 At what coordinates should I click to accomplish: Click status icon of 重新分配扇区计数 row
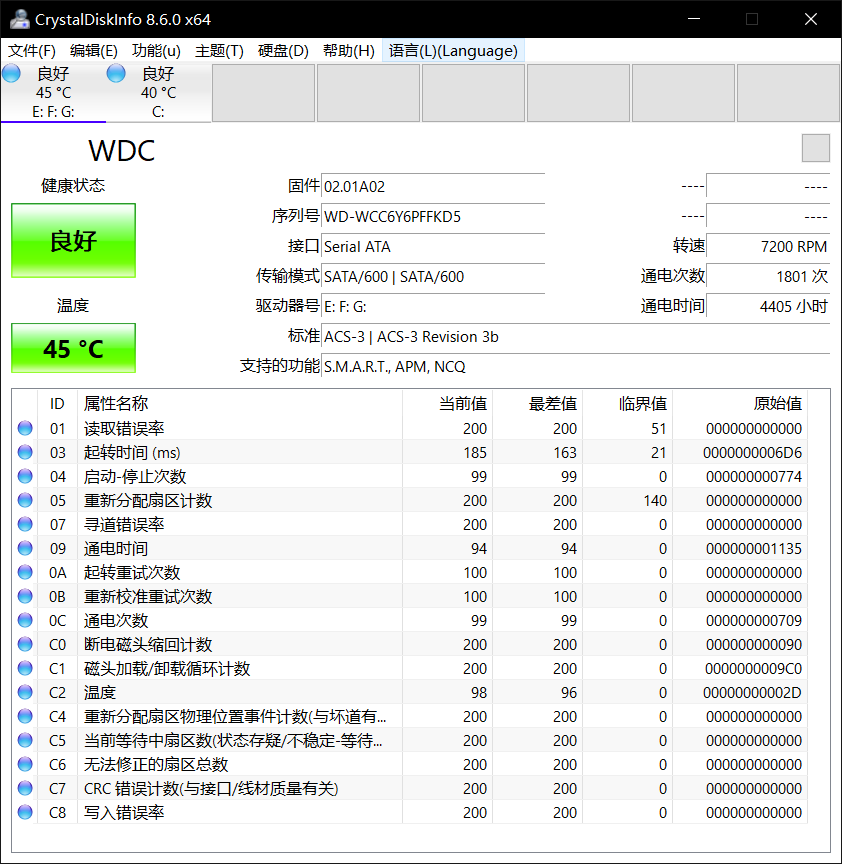point(25,500)
